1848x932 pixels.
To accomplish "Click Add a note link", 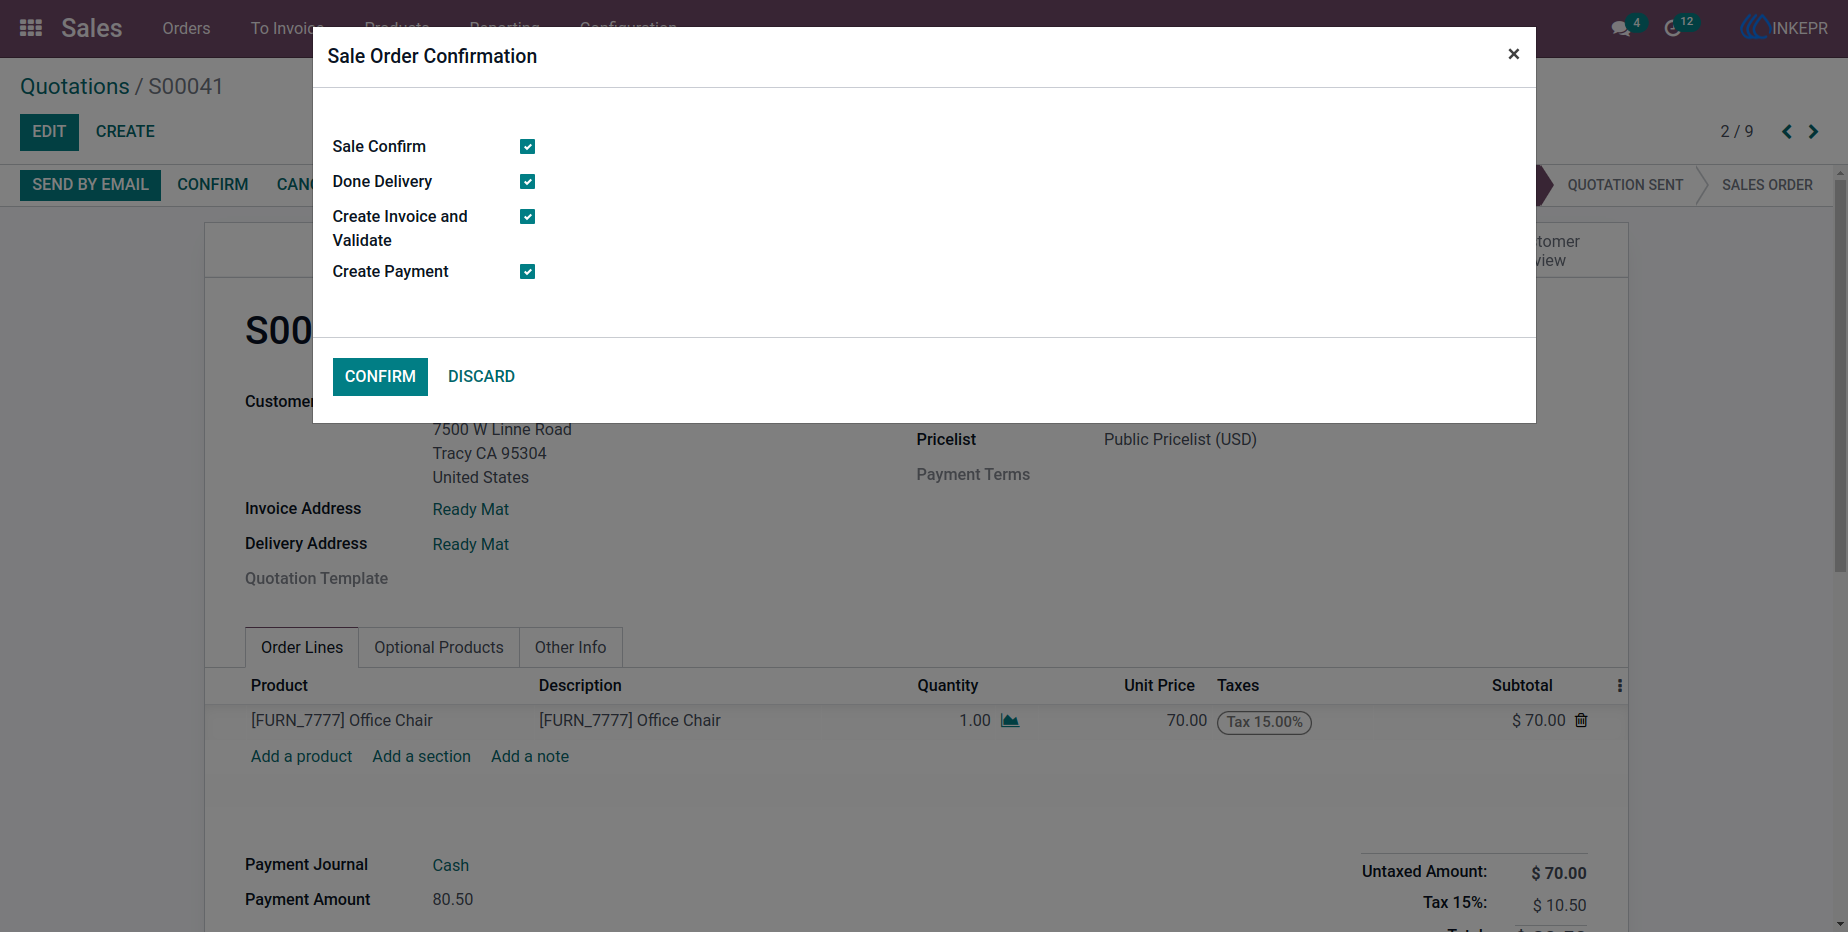I will point(530,757).
